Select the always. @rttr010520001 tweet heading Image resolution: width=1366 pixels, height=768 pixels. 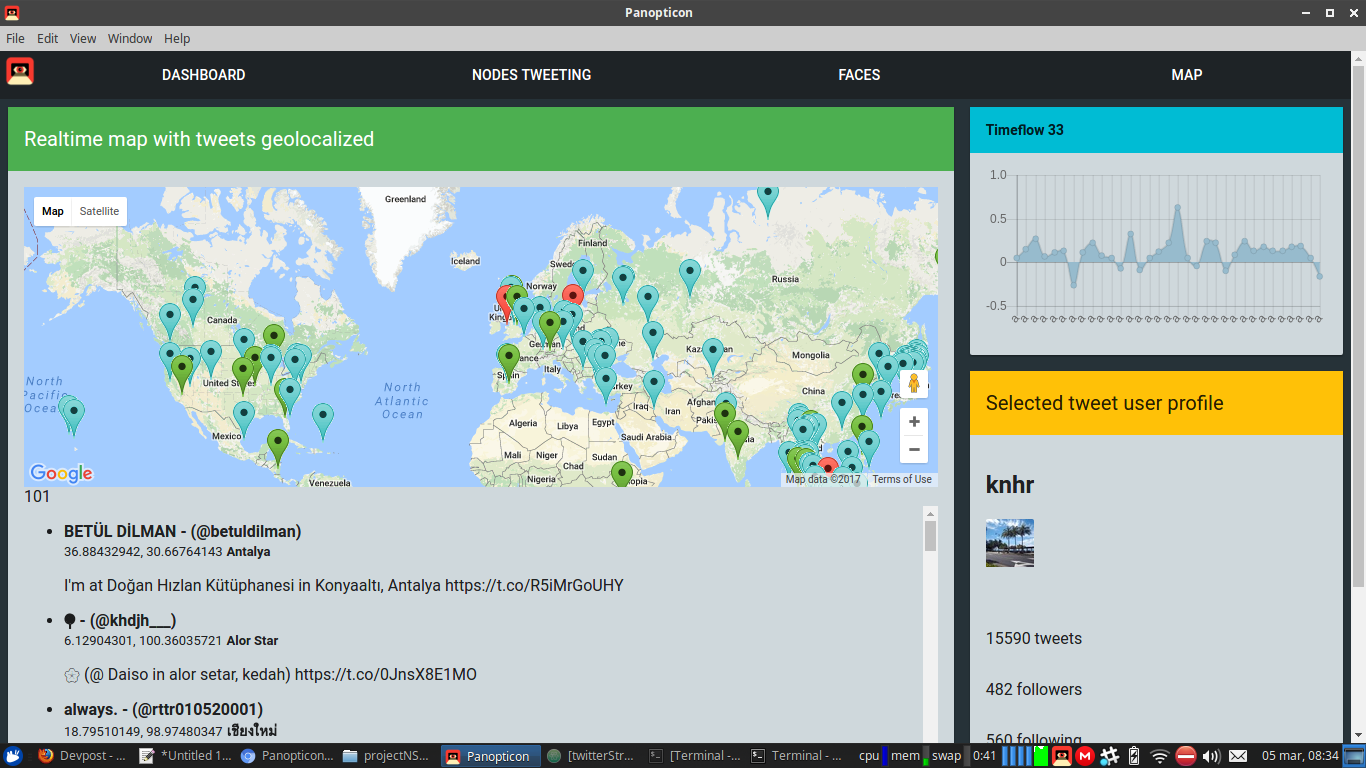tap(164, 709)
